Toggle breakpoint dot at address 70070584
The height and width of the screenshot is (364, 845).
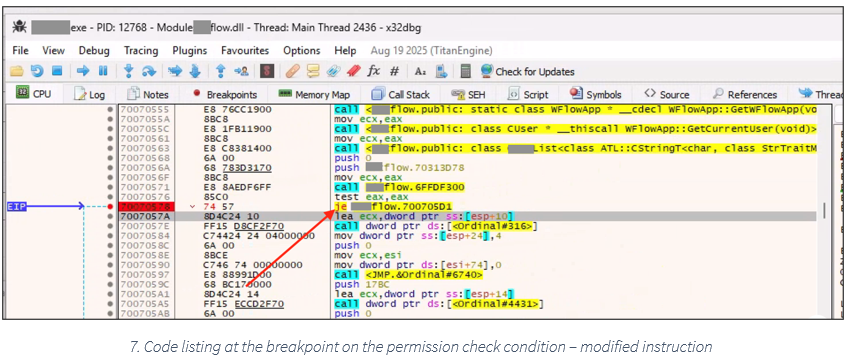tap(110, 236)
